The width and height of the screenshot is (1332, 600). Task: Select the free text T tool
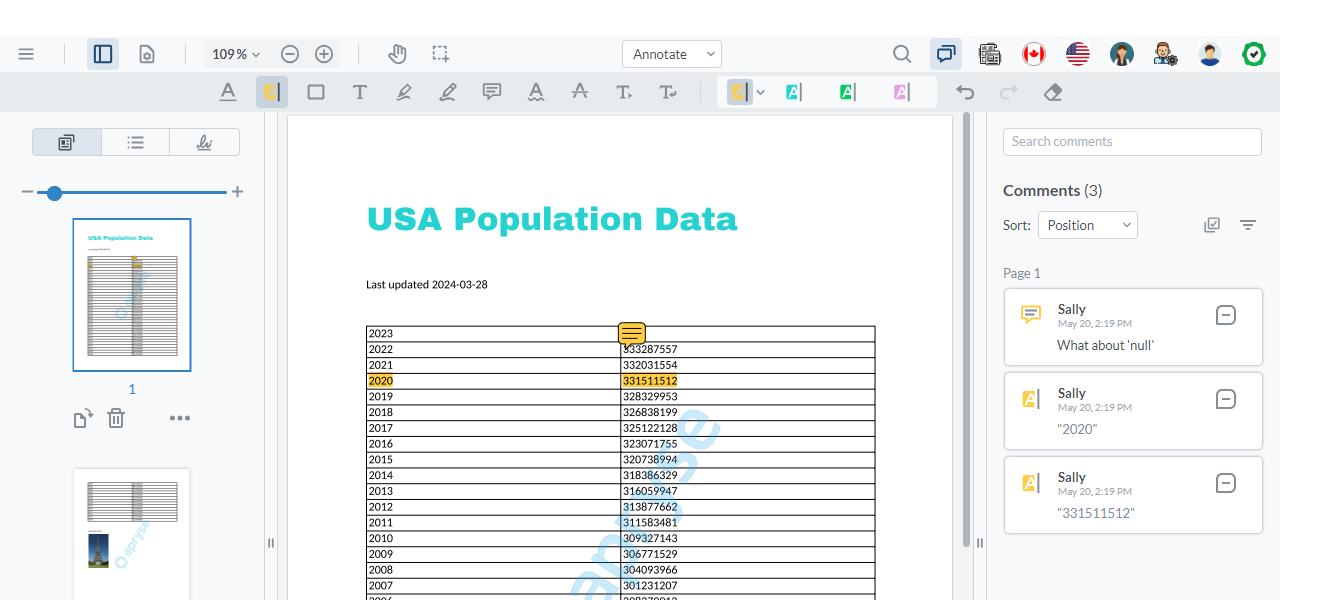click(360, 92)
